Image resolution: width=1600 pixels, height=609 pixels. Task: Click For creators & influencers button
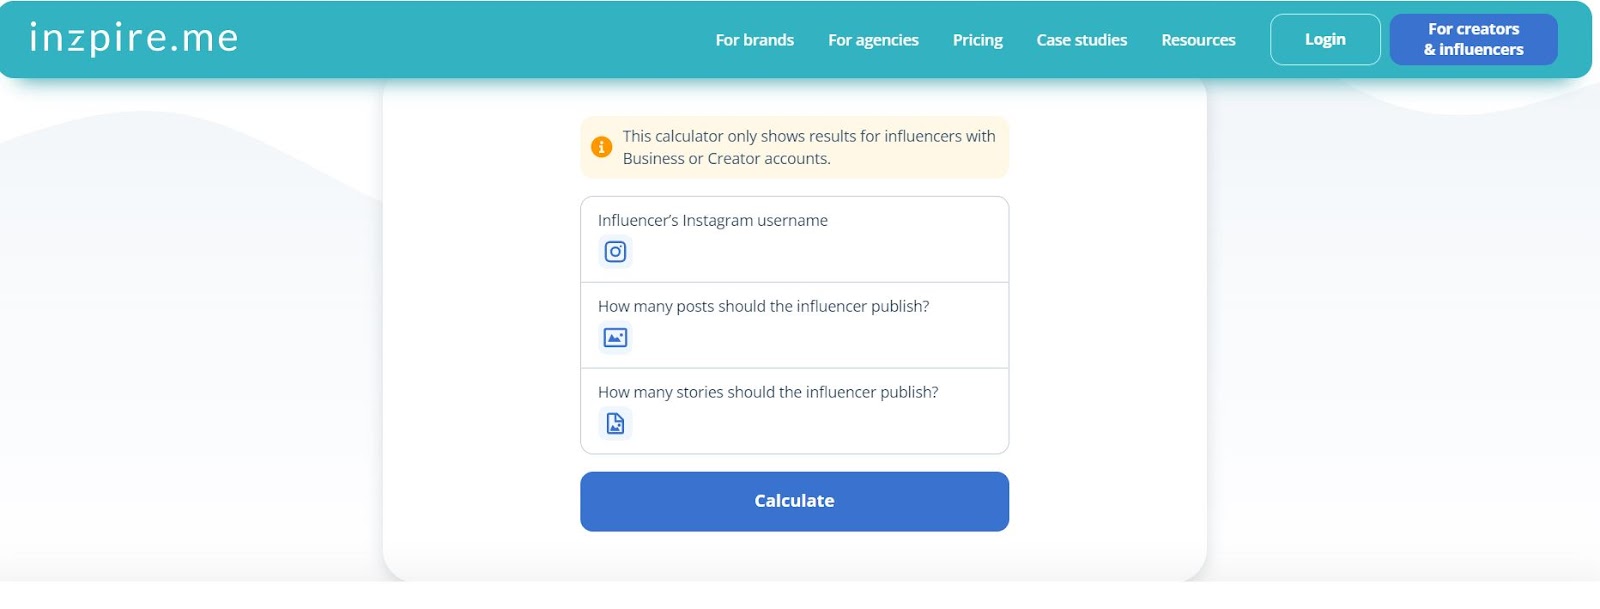1473,39
